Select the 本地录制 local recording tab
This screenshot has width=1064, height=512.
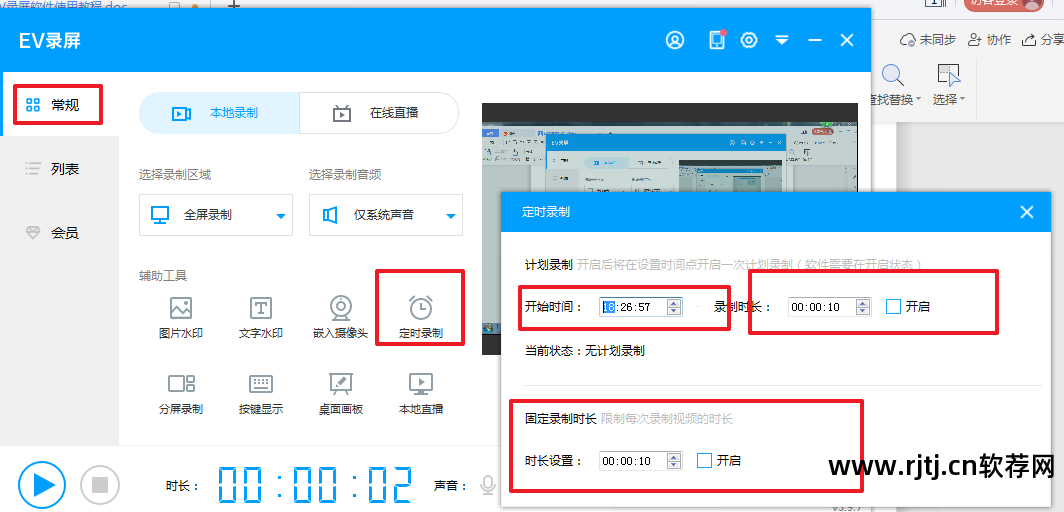(x=218, y=113)
